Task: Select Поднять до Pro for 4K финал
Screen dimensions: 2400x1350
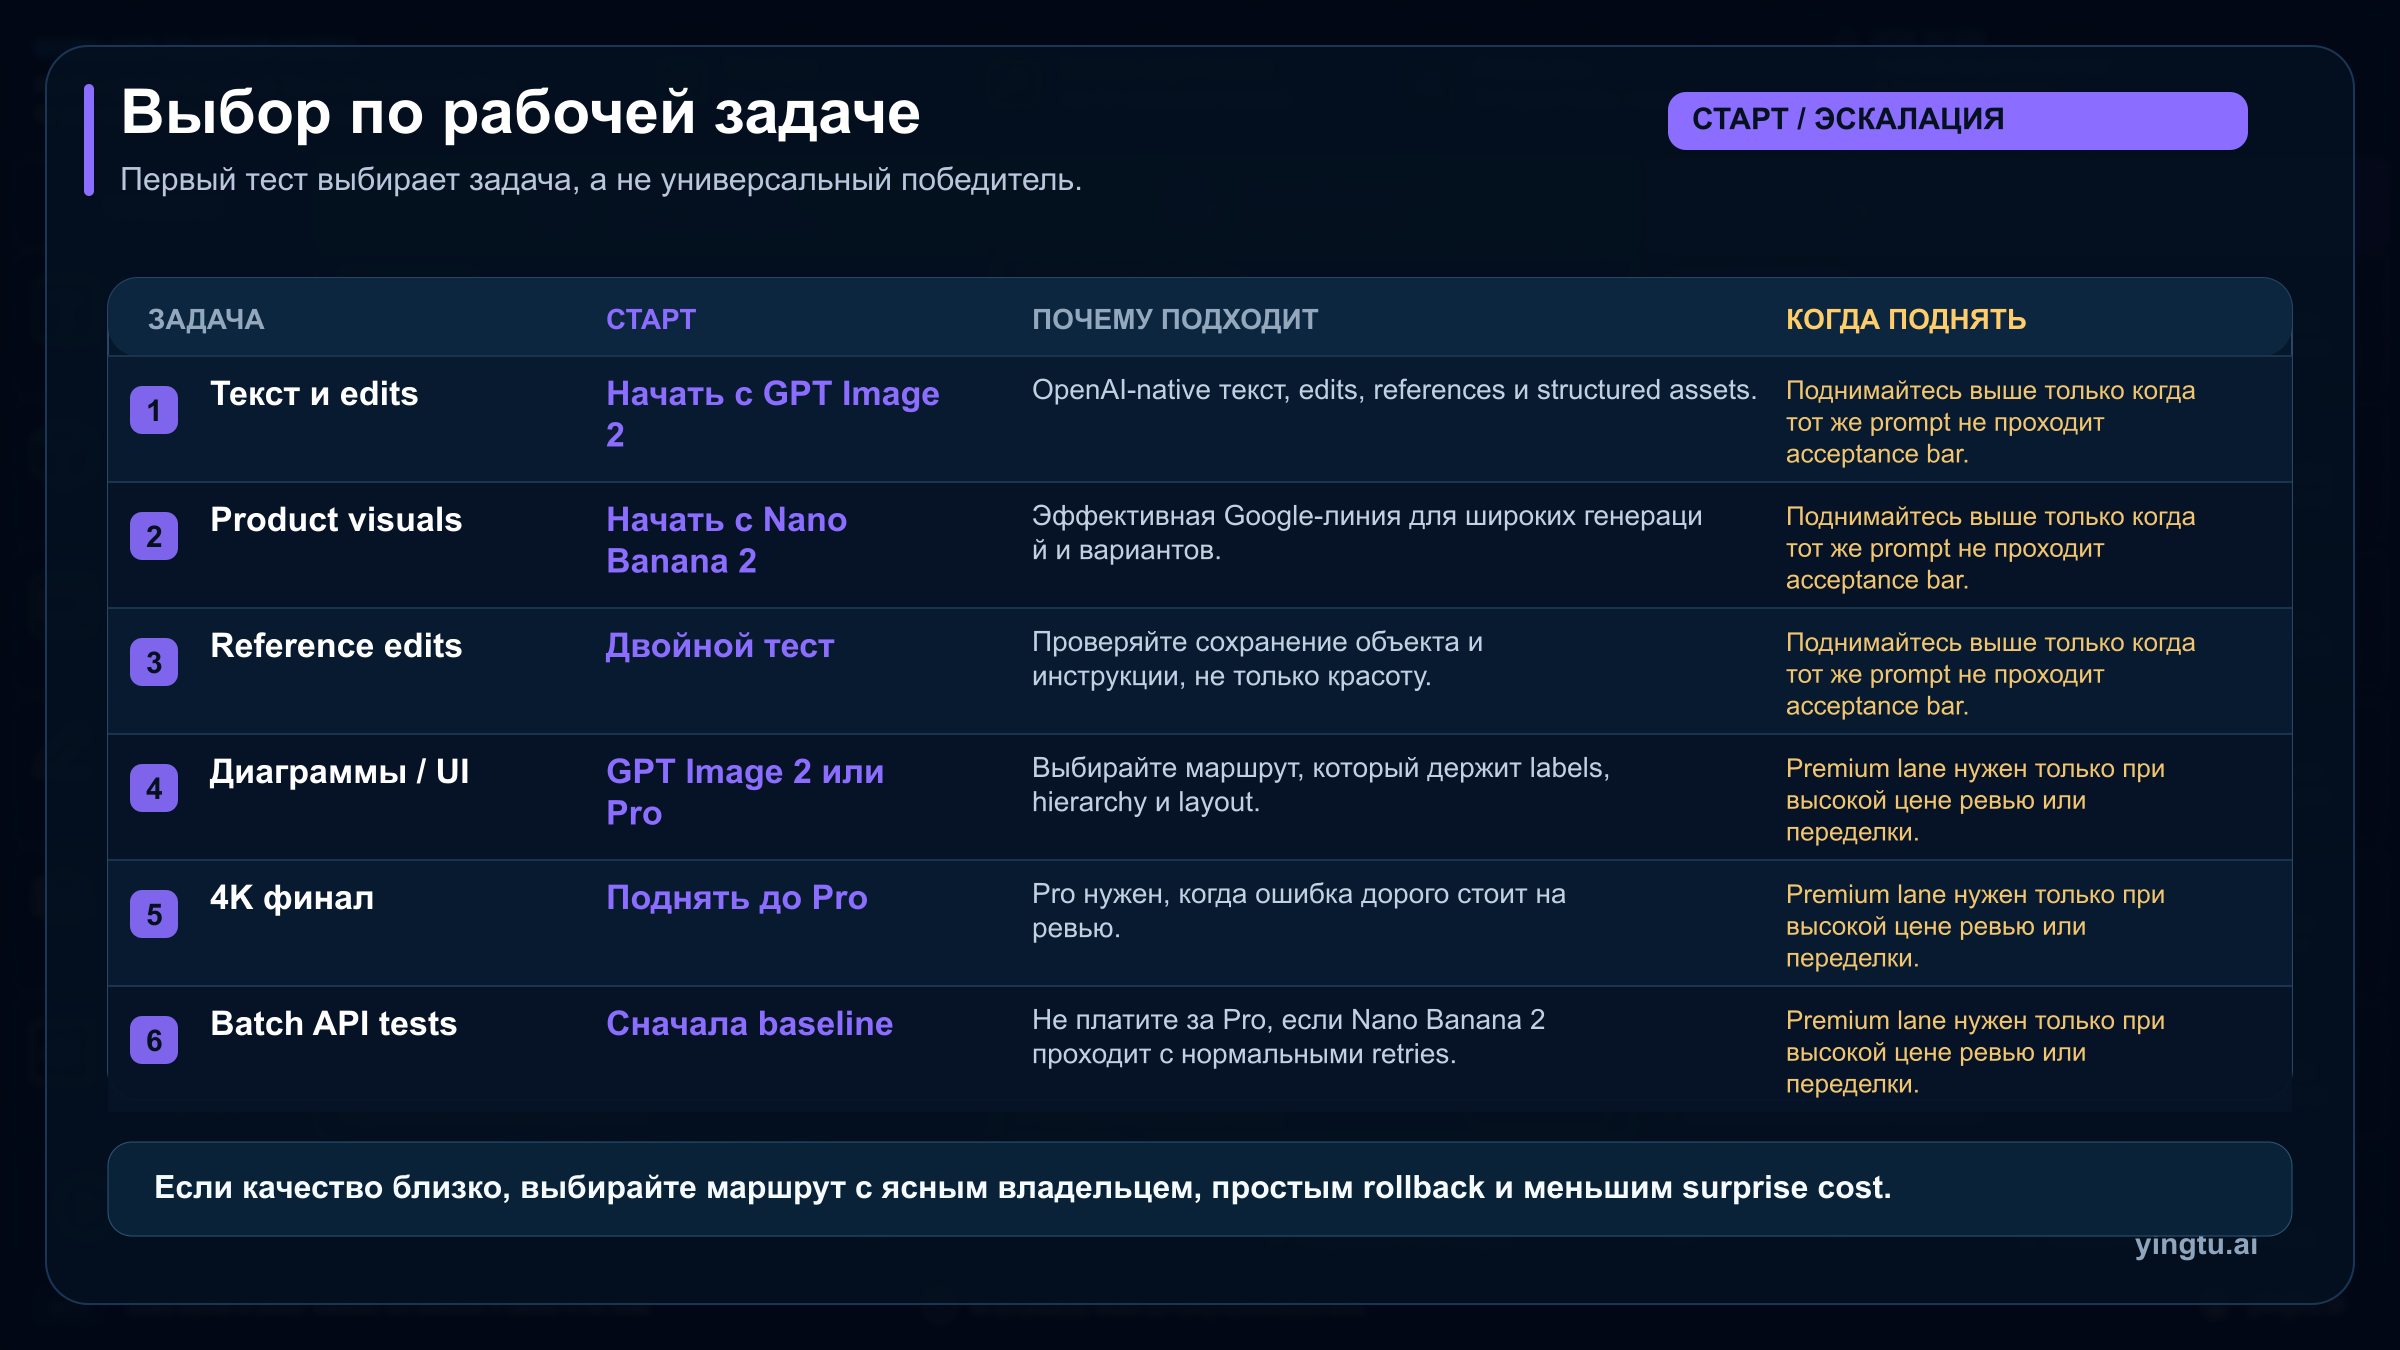Action: coord(737,899)
